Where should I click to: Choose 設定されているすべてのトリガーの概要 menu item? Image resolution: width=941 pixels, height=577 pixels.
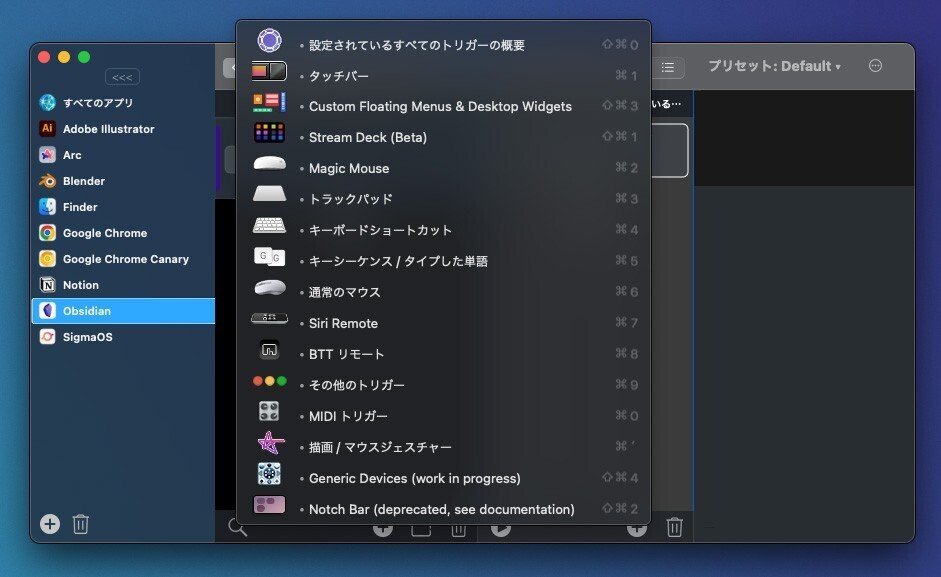(x=443, y=45)
